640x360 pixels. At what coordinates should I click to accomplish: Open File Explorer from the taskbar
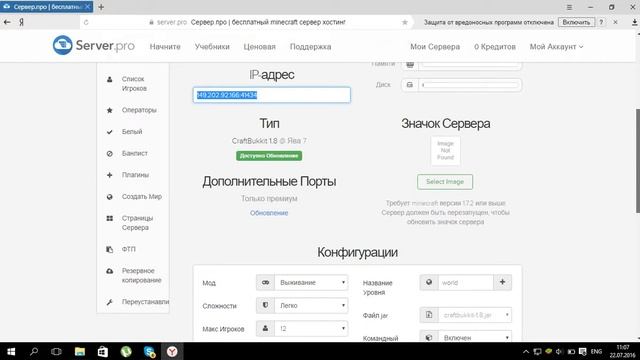tap(80, 351)
